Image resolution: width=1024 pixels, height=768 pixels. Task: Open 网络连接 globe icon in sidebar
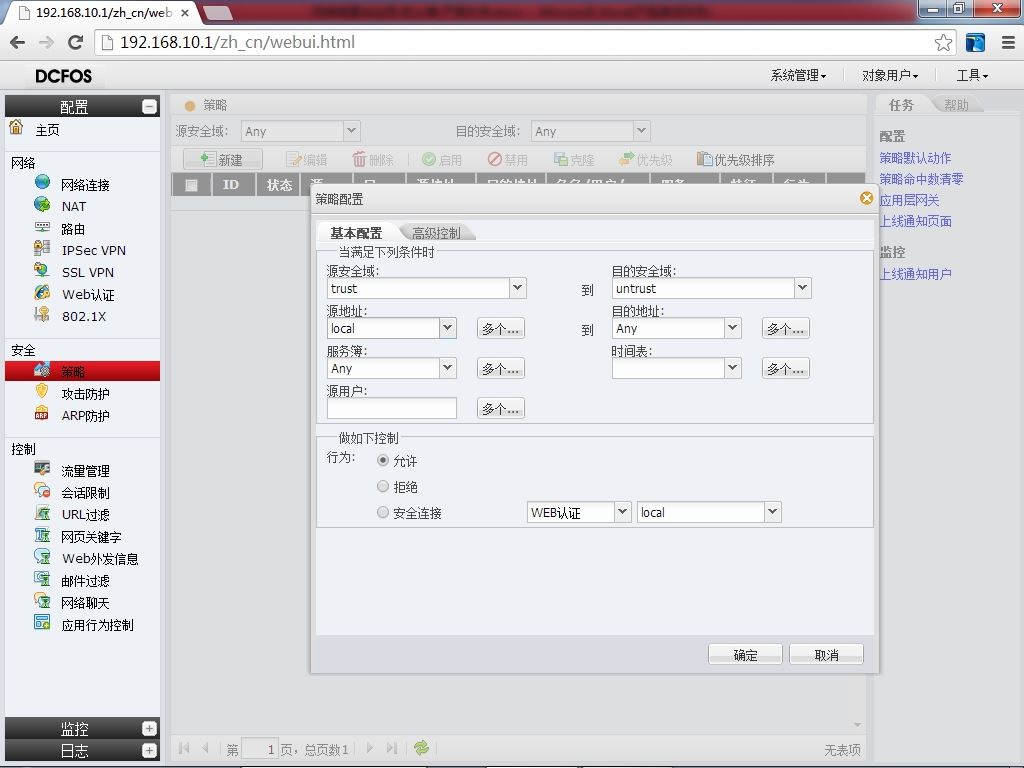pyautogui.click(x=42, y=182)
